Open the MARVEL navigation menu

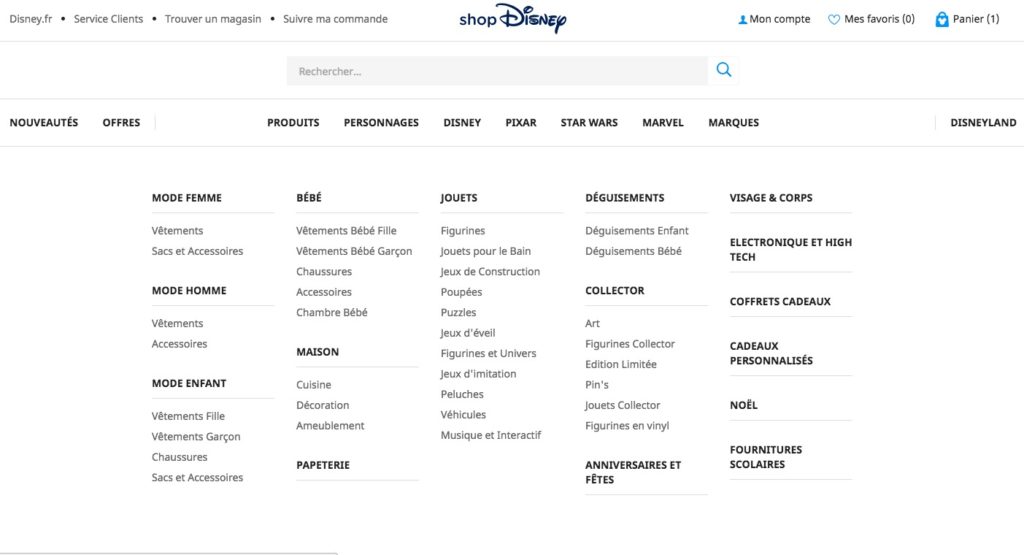point(663,123)
